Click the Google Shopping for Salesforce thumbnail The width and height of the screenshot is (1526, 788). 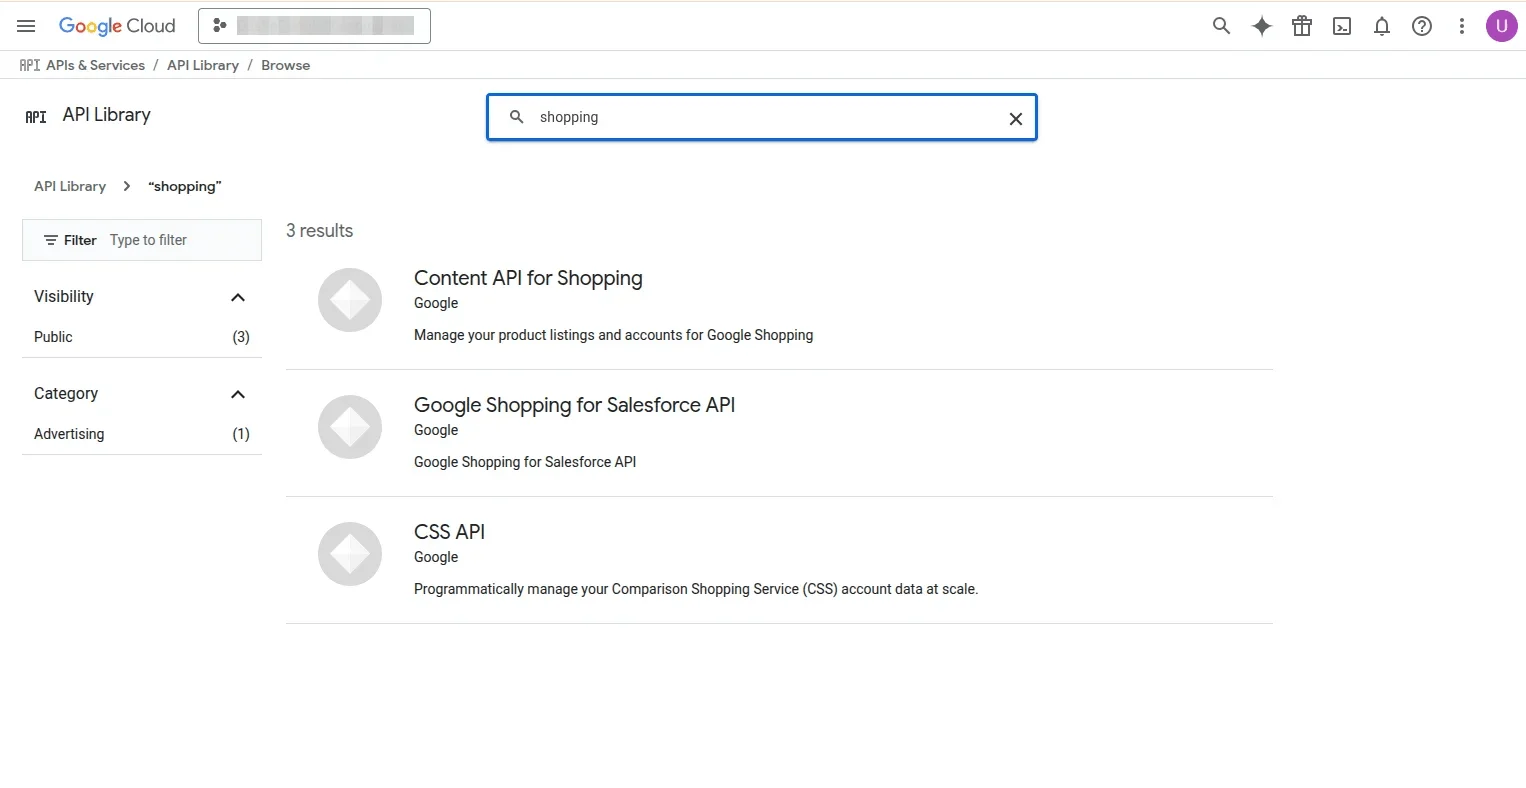coord(350,427)
